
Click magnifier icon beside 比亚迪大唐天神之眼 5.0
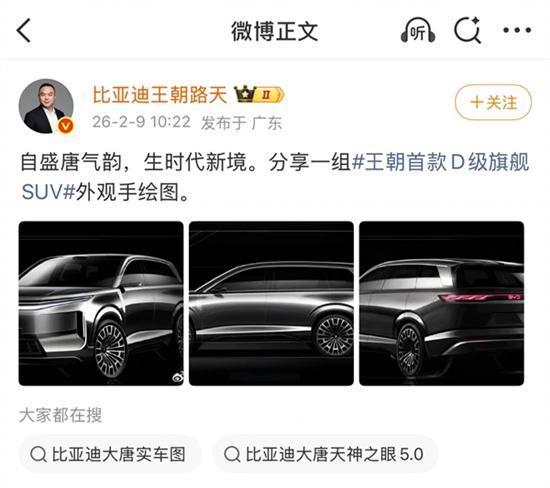click(x=232, y=454)
